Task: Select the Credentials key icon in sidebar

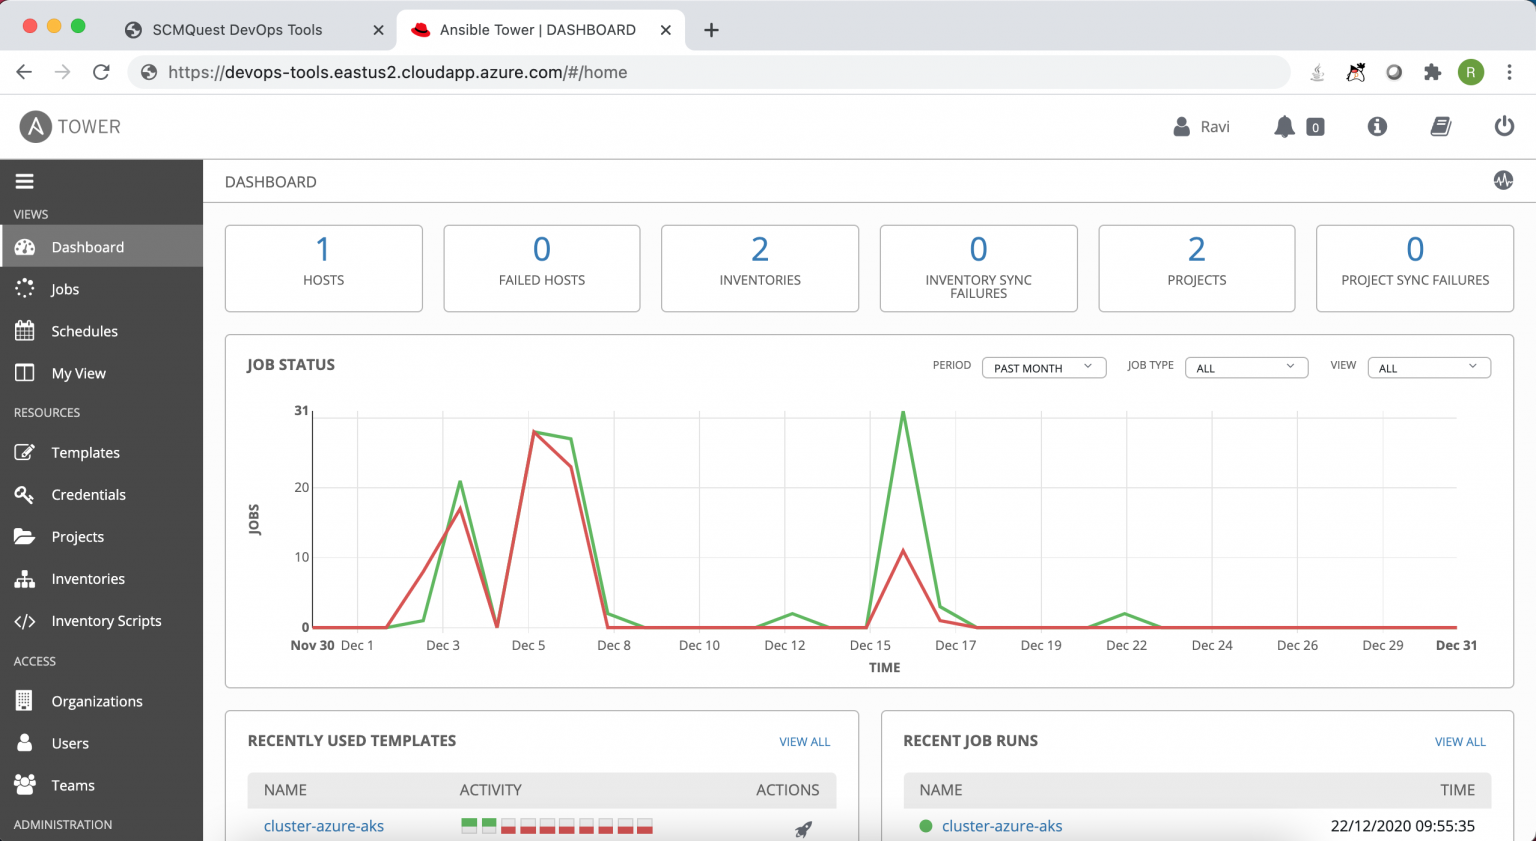Action: (25, 494)
